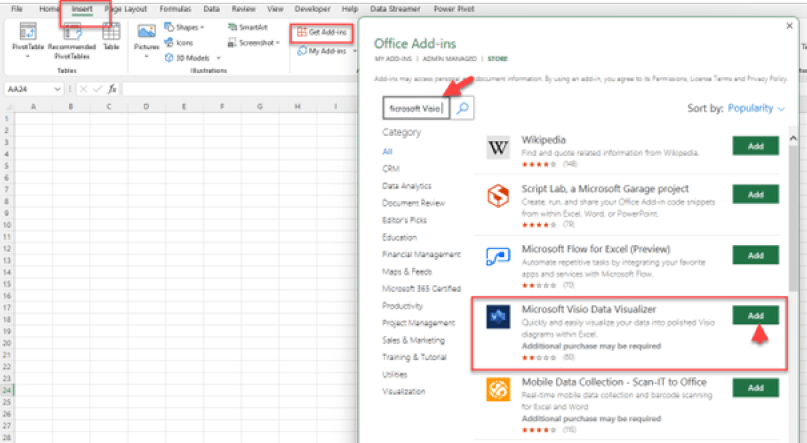Click the formula bar enter checkmark
The image size is (807, 443).
click(x=97, y=89)
